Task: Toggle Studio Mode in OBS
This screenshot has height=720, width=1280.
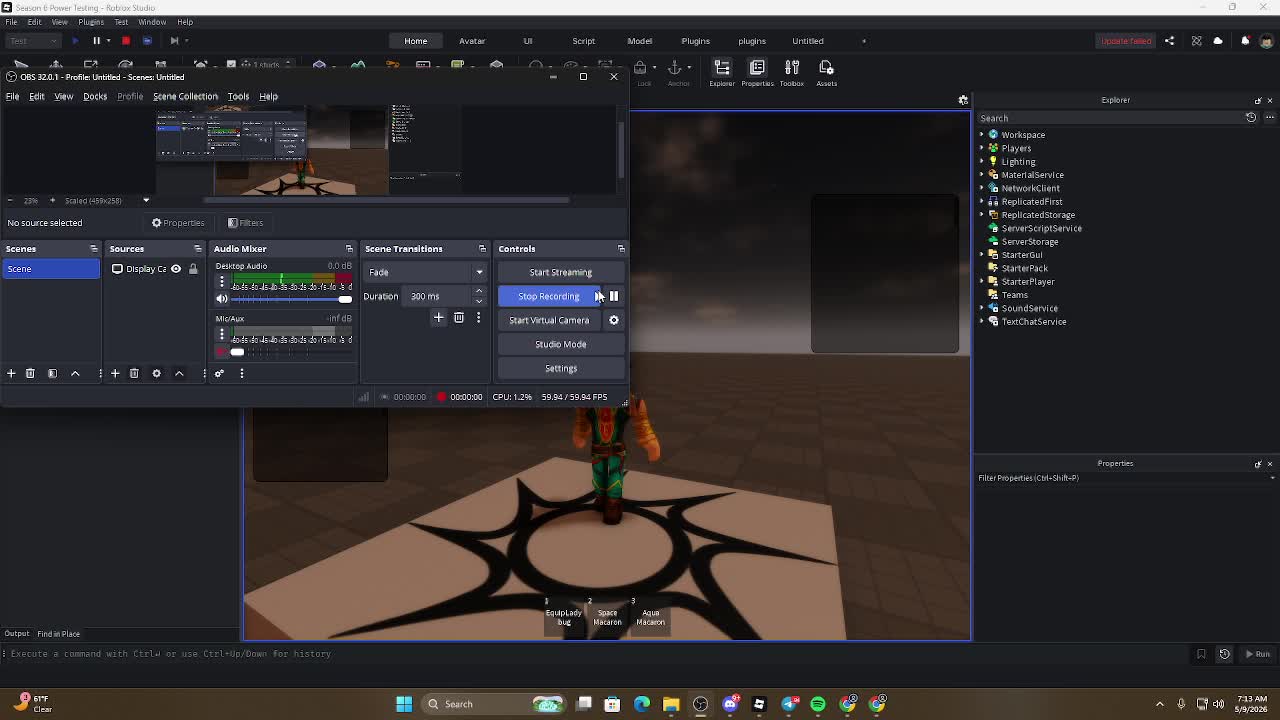Action: 561,344
